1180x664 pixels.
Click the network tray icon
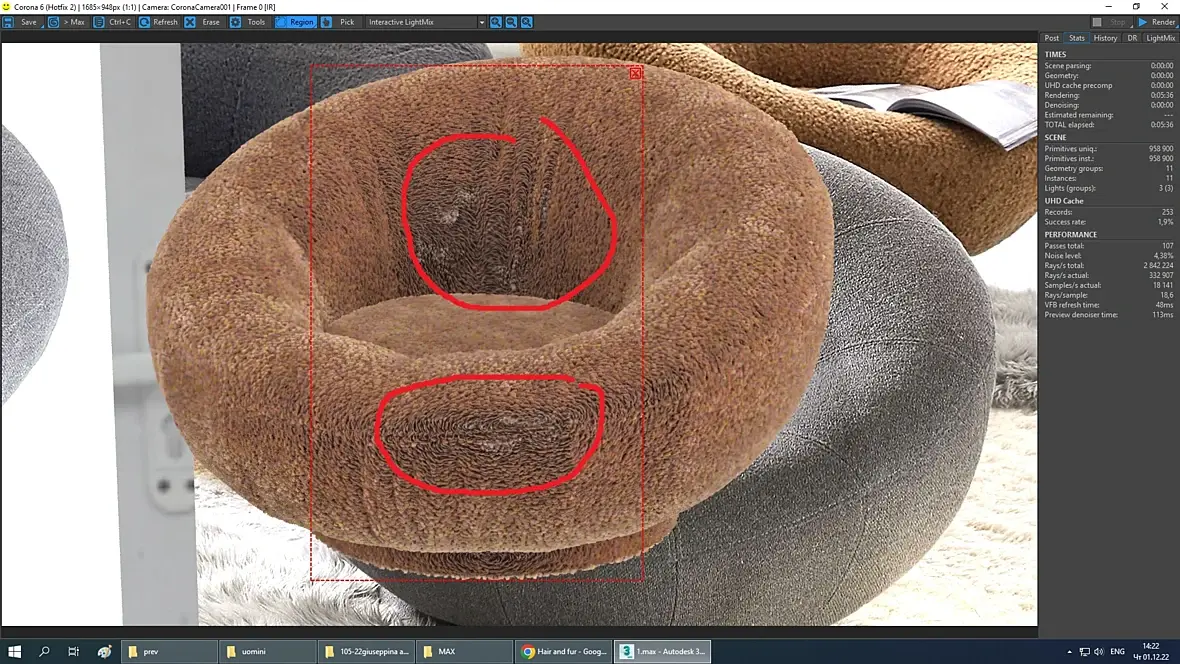click(1084, 651)
